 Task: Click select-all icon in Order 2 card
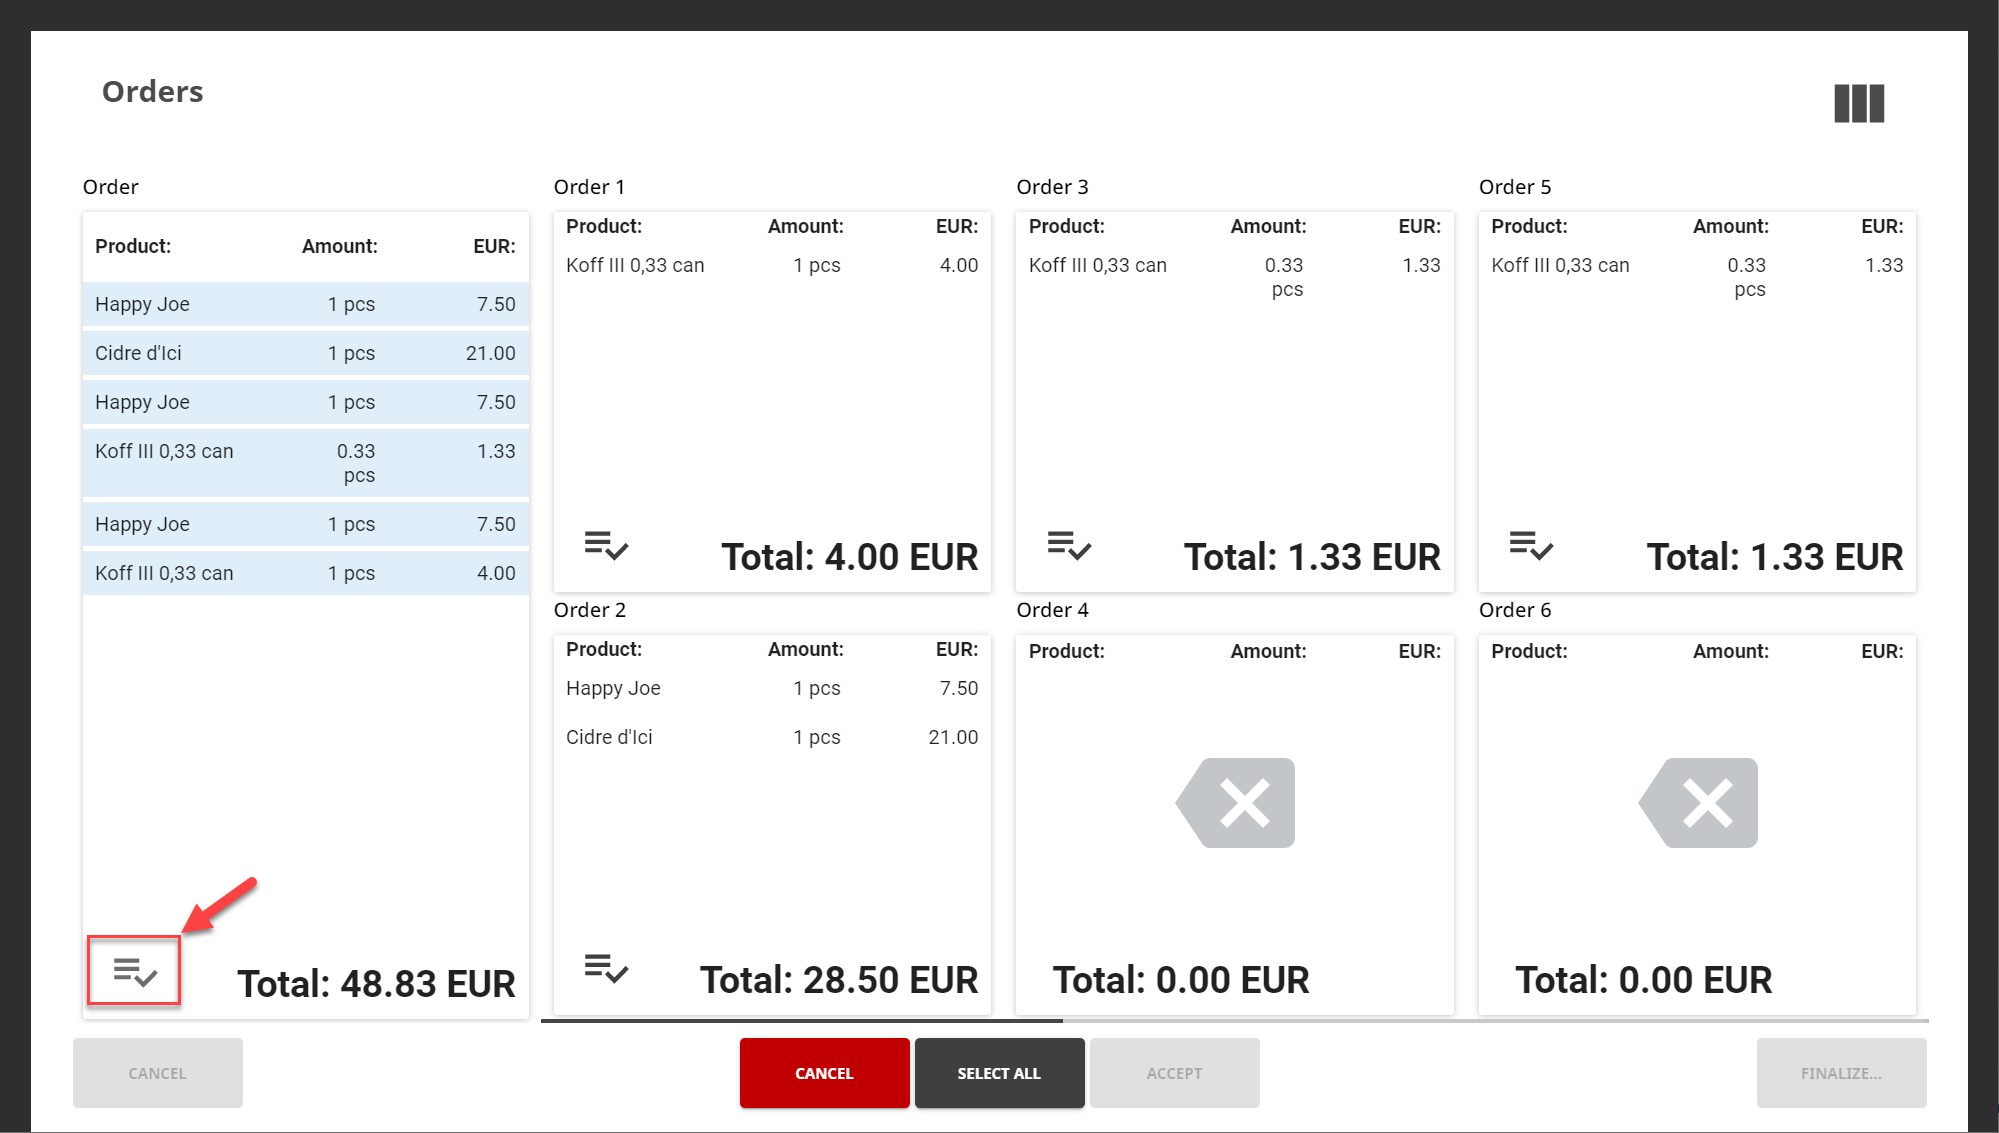coord(605,969)
